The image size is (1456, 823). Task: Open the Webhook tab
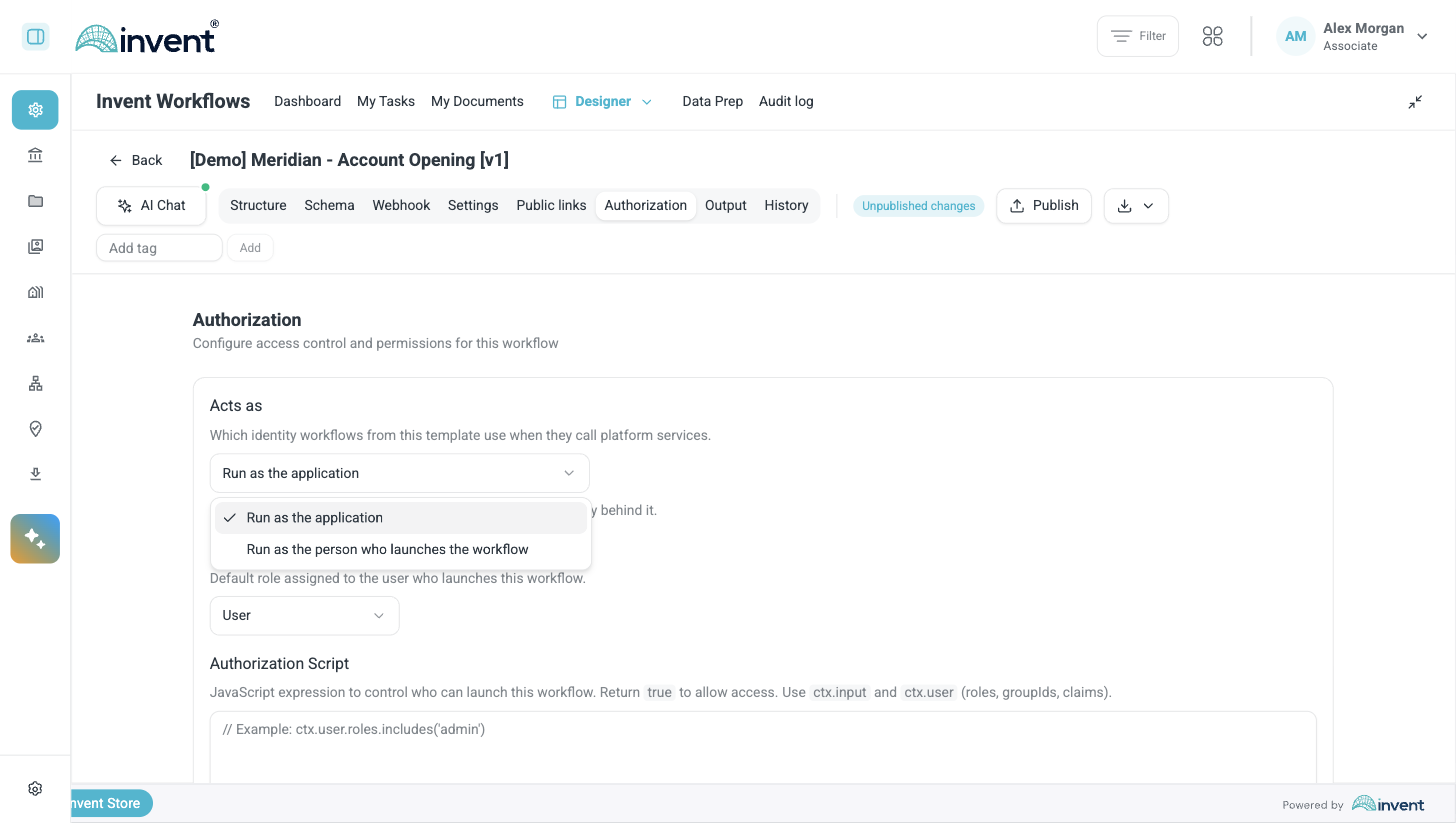point(401,205)
